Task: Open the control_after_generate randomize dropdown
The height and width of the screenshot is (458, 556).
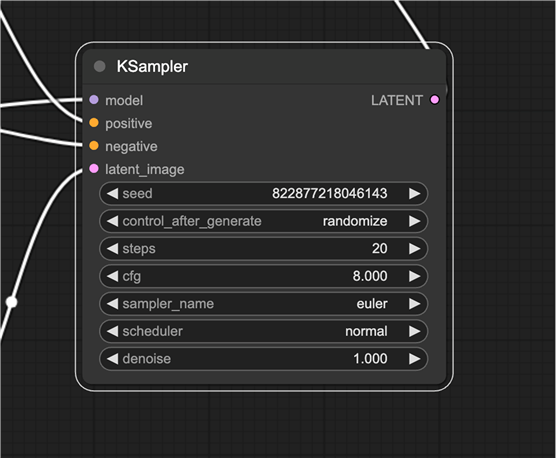Action: click(263, 221)
